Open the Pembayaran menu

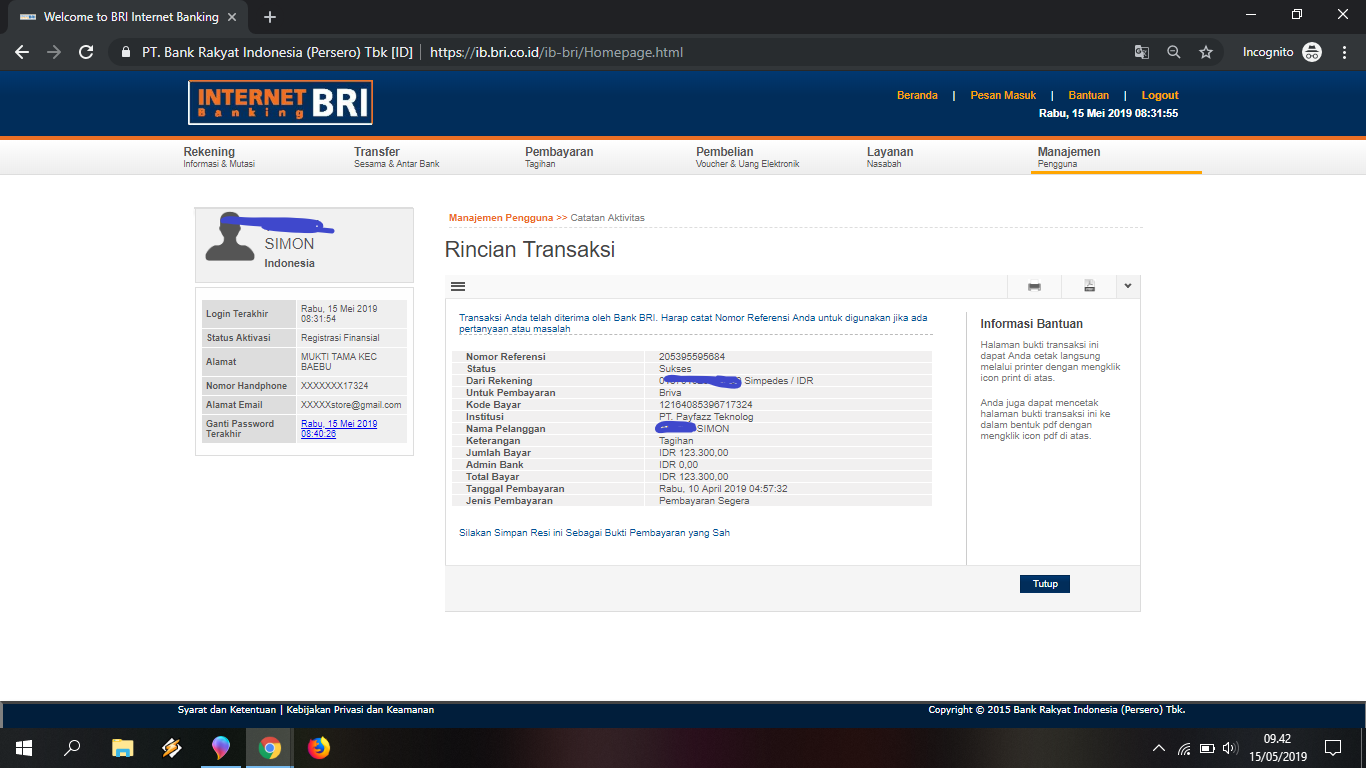[559, 157]
